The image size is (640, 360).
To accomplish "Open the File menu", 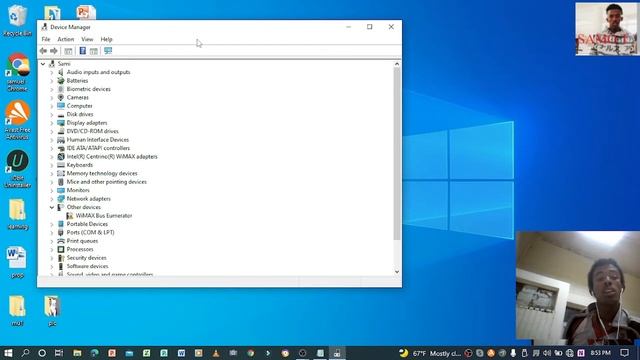I will (x=46, y=39).
